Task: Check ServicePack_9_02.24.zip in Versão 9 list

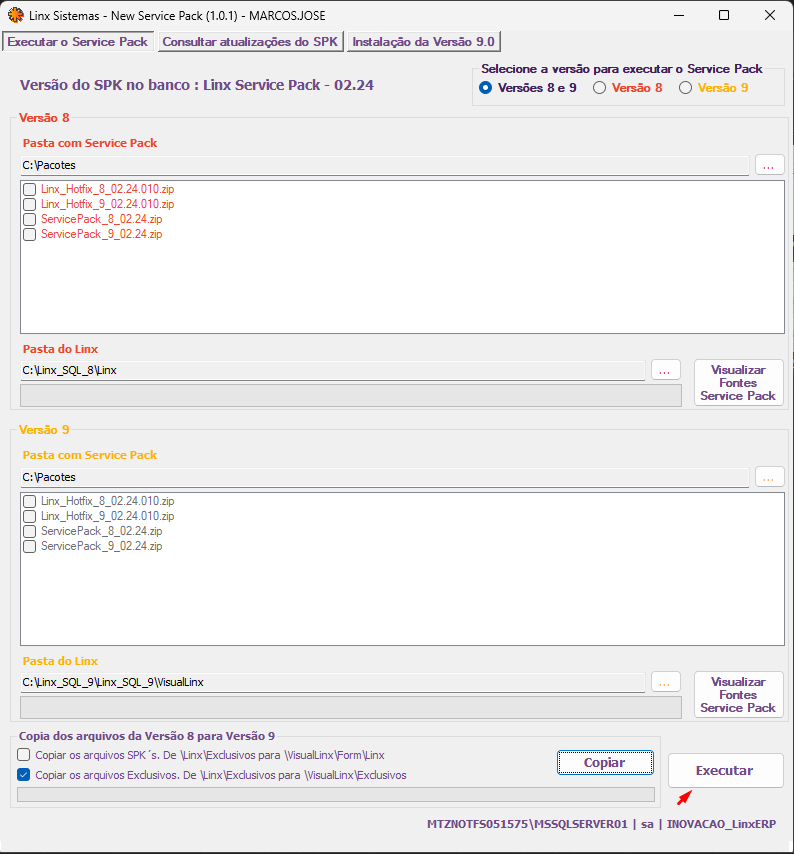Action: coord(29,546)
